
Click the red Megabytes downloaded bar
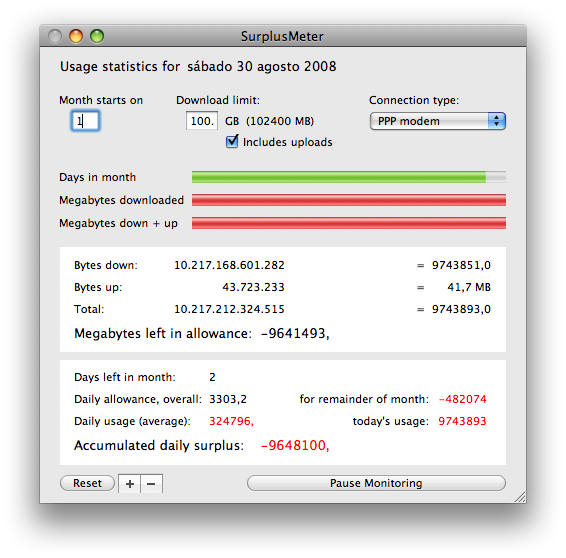point(349,200)
